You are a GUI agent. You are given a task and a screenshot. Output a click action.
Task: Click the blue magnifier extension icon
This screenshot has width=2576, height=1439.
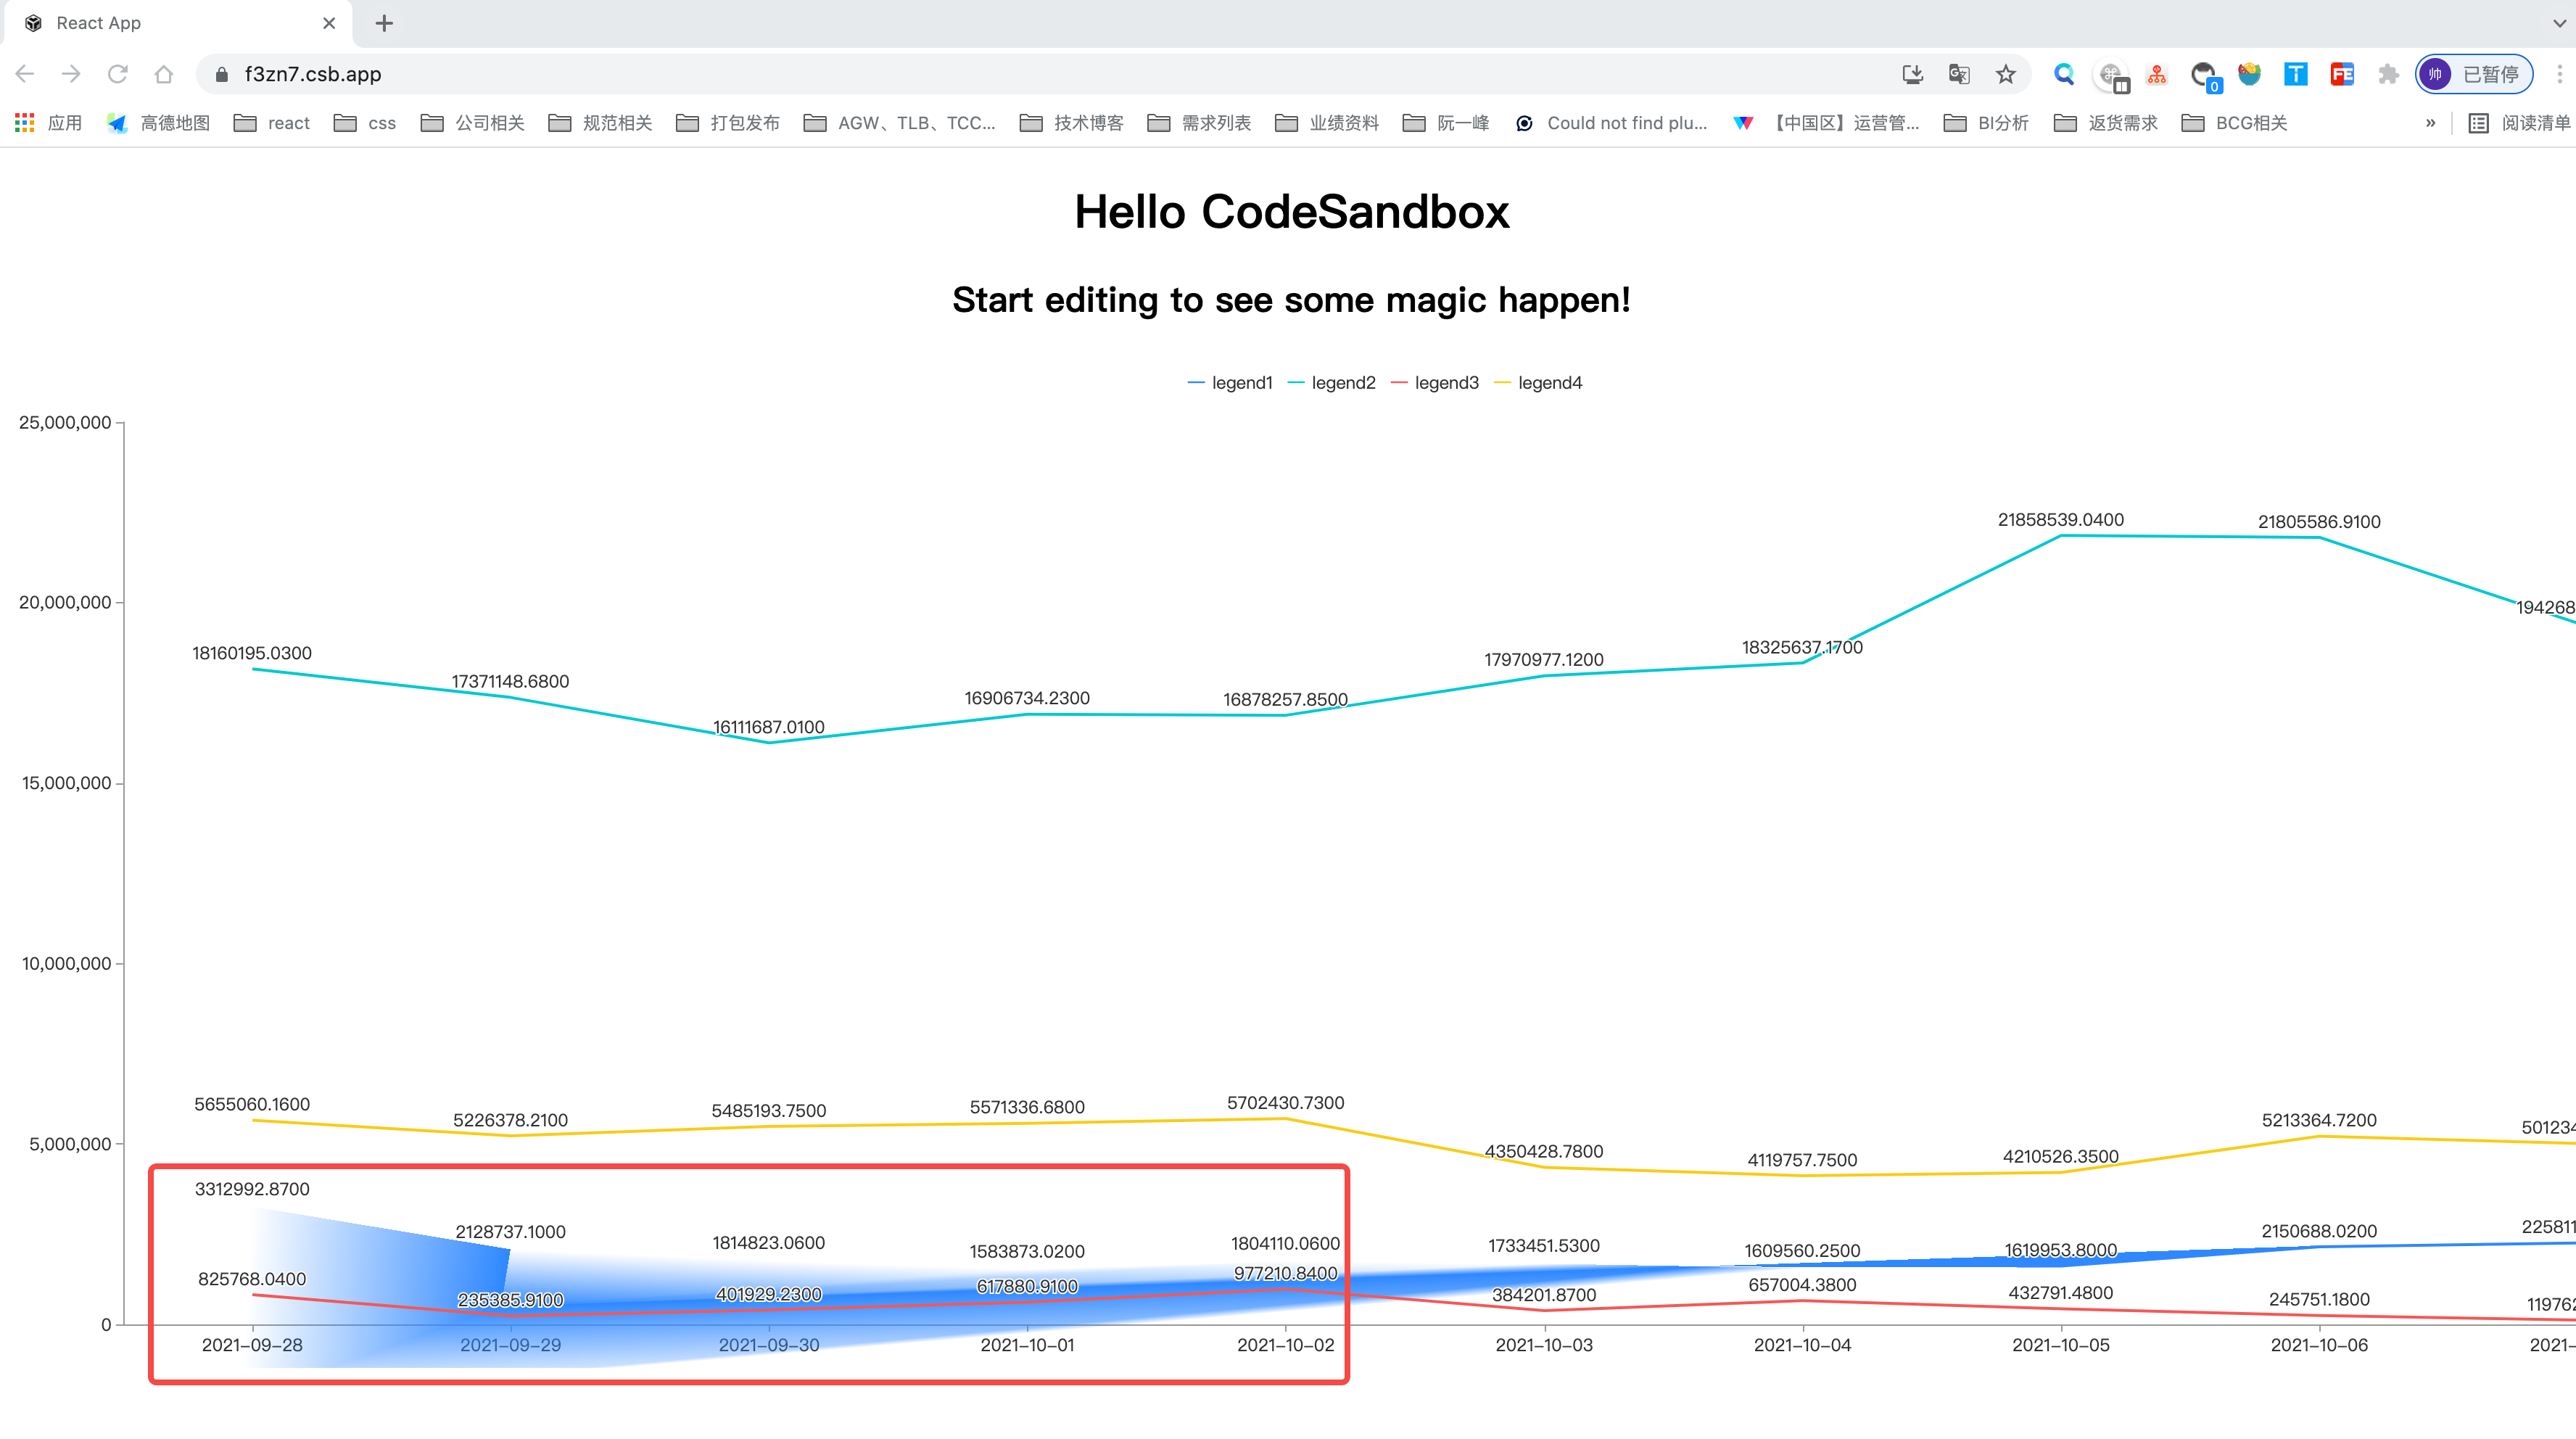click(x=2064, y=74)
